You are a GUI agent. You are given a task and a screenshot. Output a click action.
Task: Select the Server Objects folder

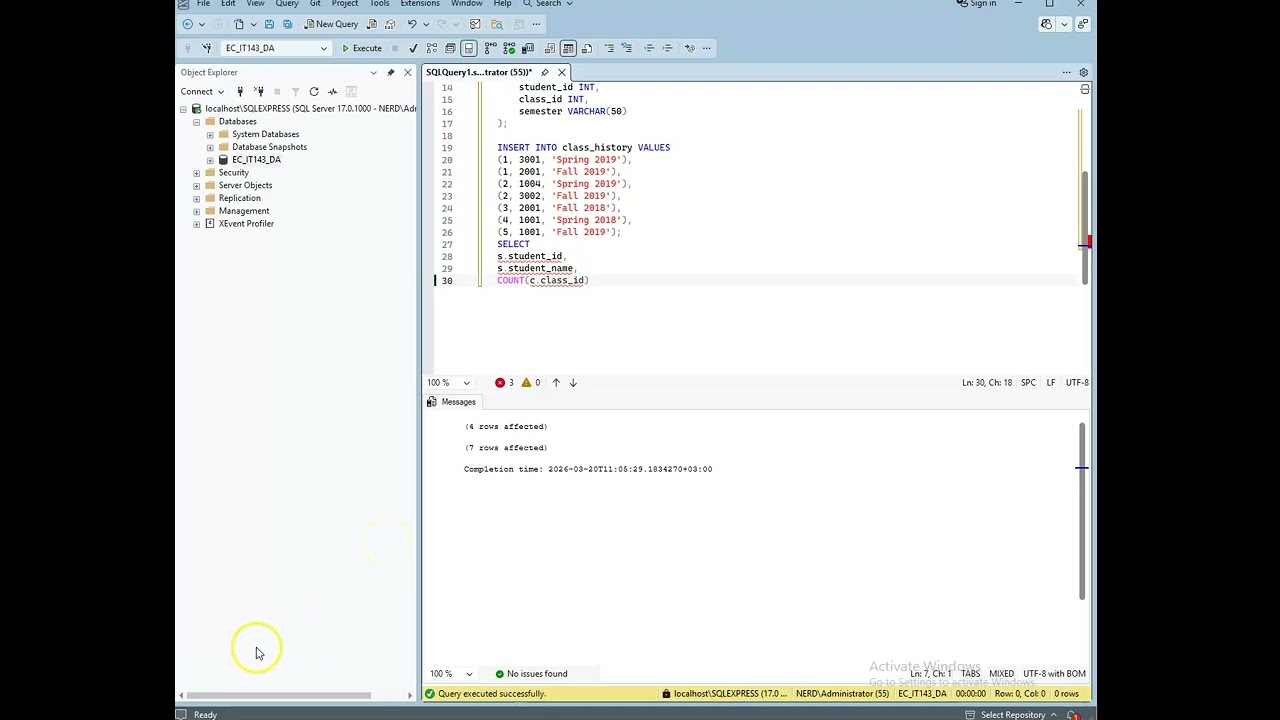[245, 185]
